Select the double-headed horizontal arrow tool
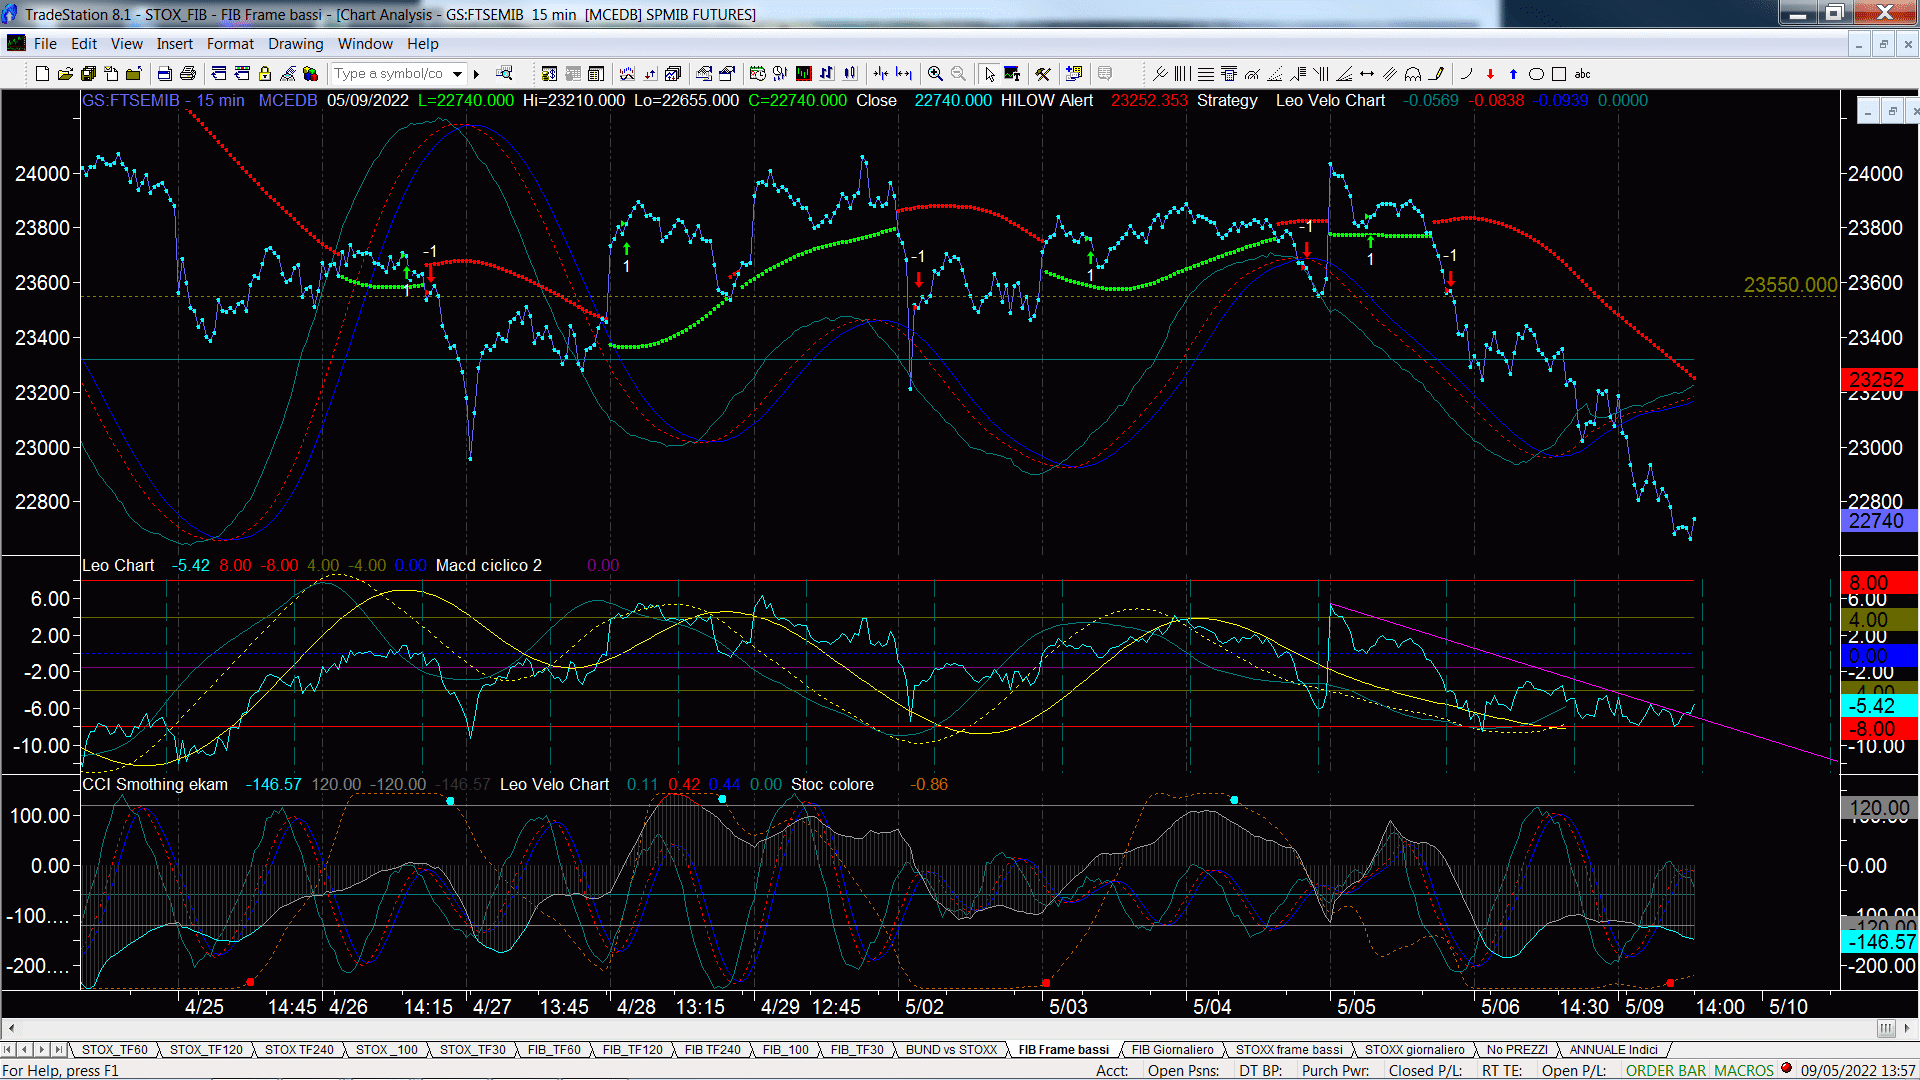Viewport: 1920px width, 1080px height. [x=1367, y=74]
